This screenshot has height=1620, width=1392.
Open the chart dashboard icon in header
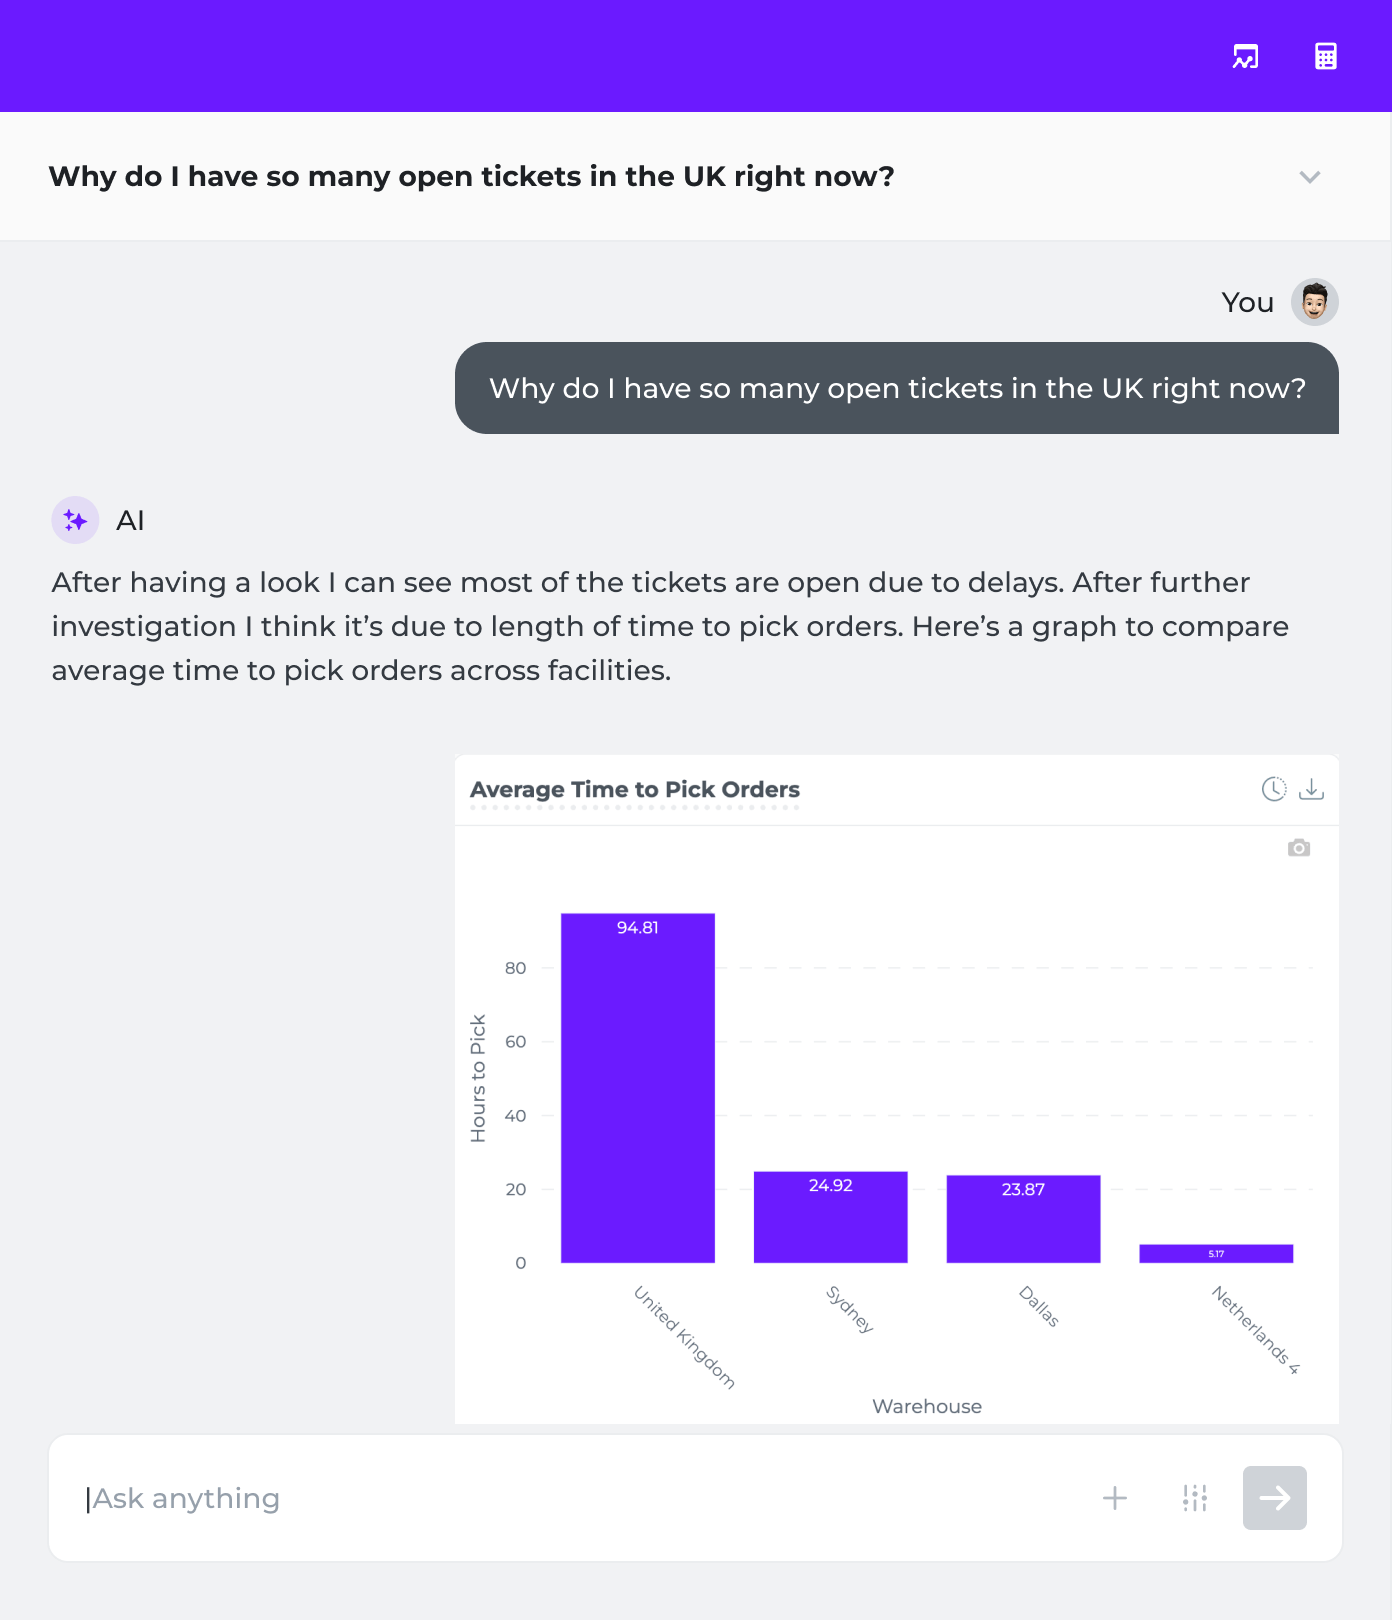point(1245,57)
